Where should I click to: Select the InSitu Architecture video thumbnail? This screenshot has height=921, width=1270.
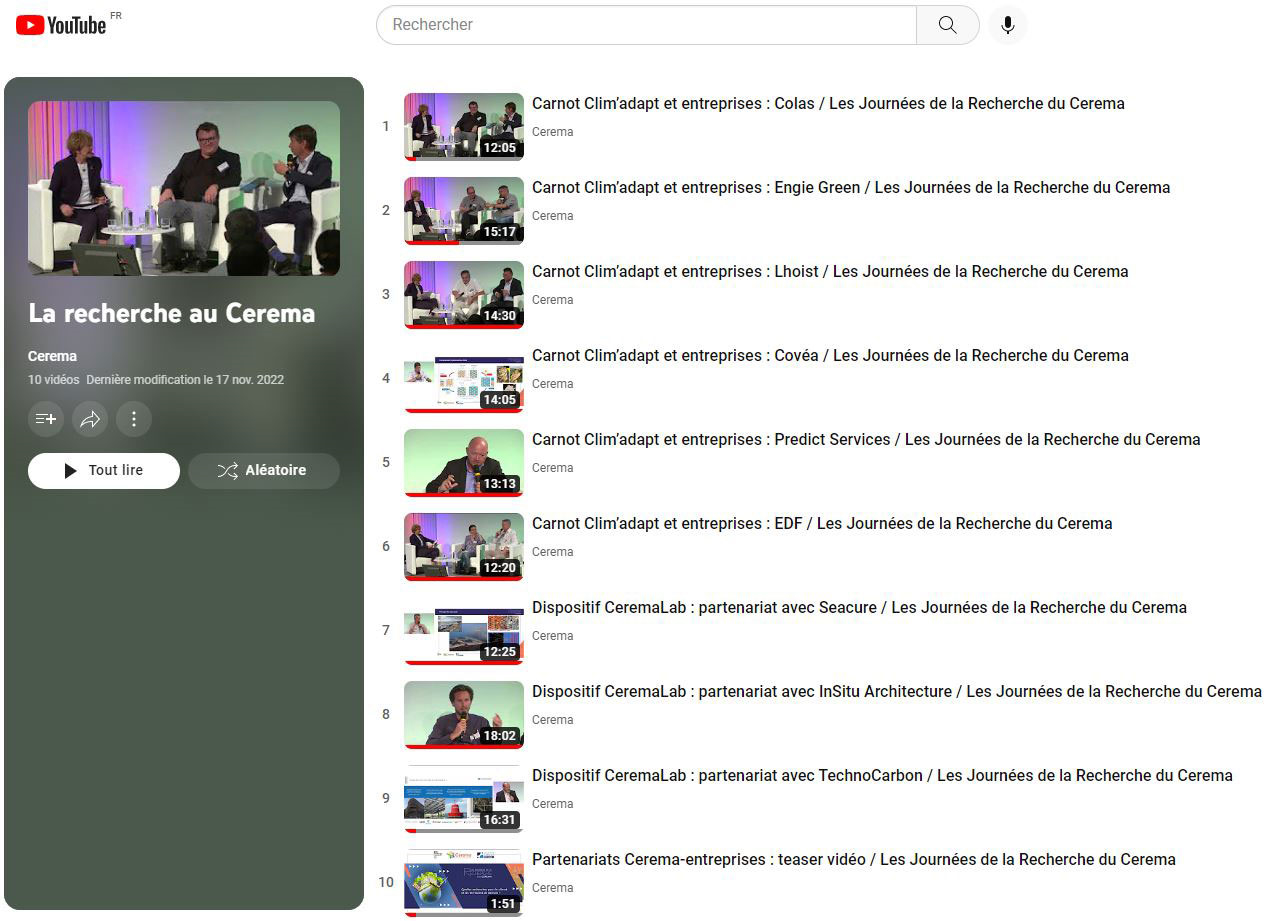(x=463, y=714)
